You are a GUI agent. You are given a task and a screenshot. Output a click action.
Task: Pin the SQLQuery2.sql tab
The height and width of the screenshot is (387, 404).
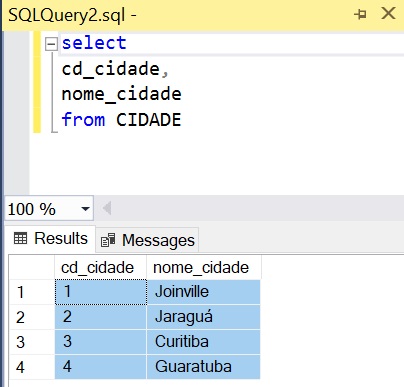pyautogui.click(x=360, y=14)
